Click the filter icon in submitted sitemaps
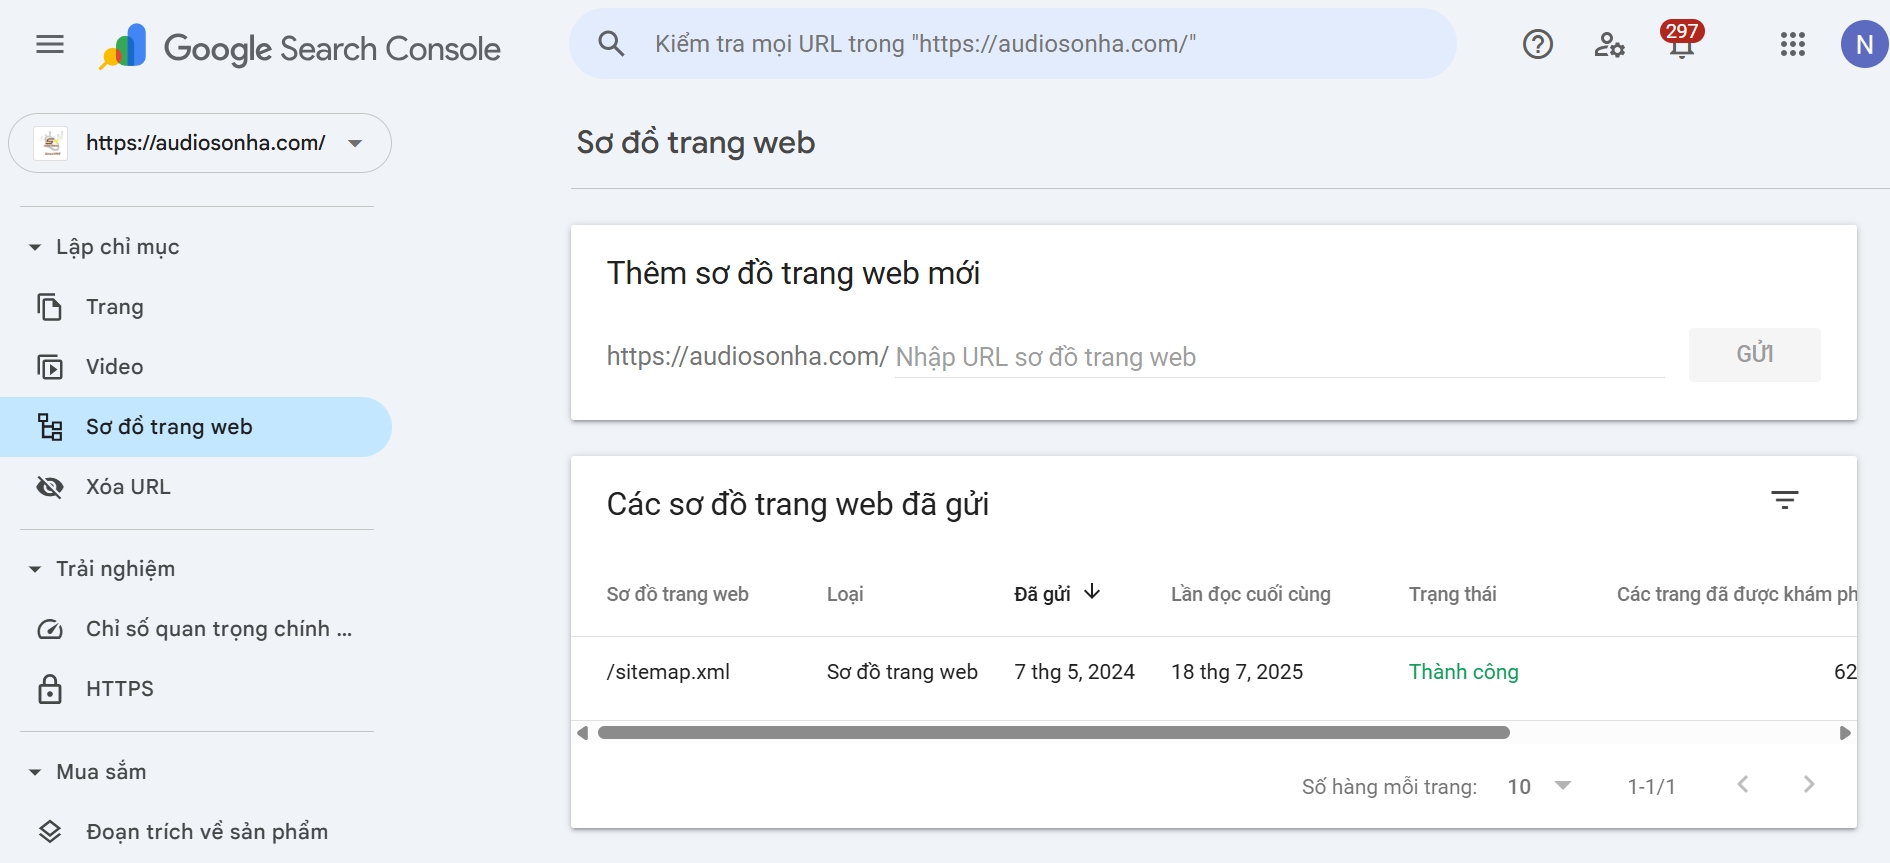 (1784, 500)
